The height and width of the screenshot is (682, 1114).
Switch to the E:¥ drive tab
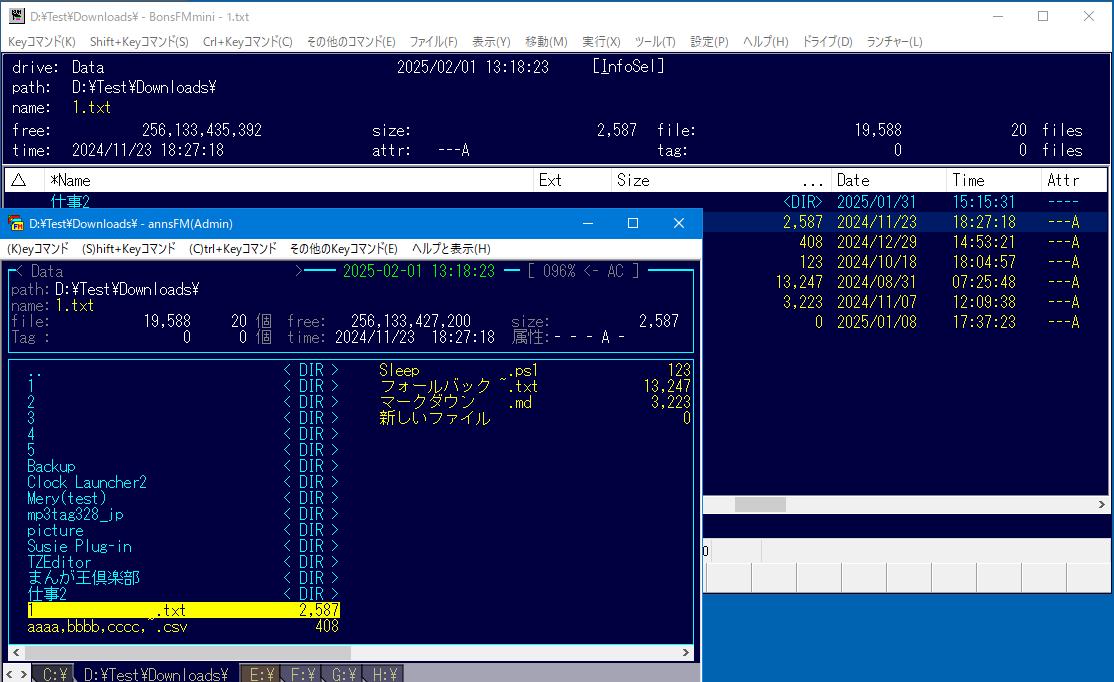(x=260, y=675)
